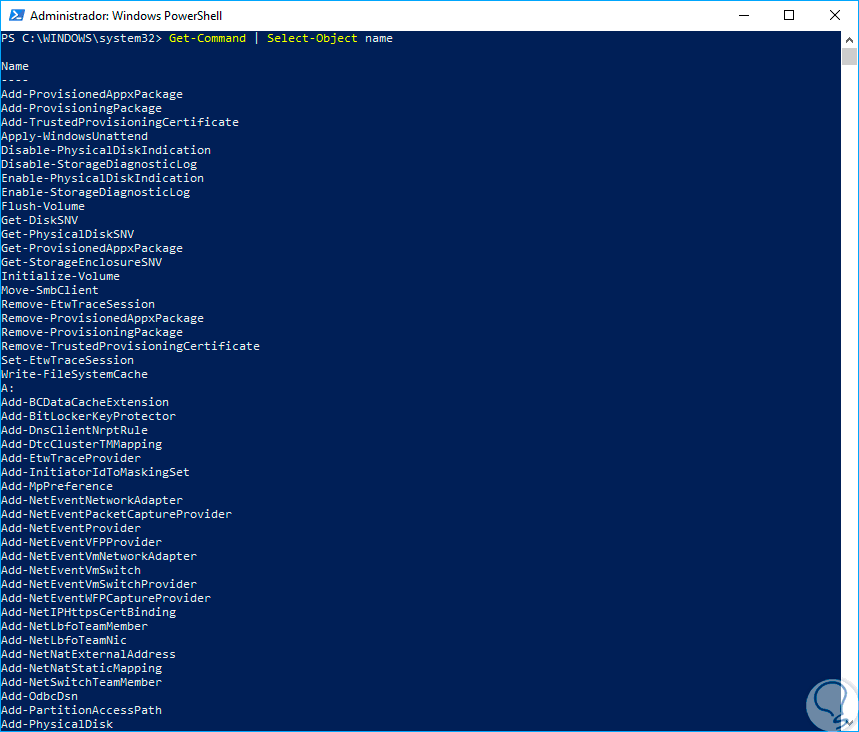Click the window title 'Administrador: Windows PowerShell'
Viewport: 859px width, 732px height.
coord(126,16)
